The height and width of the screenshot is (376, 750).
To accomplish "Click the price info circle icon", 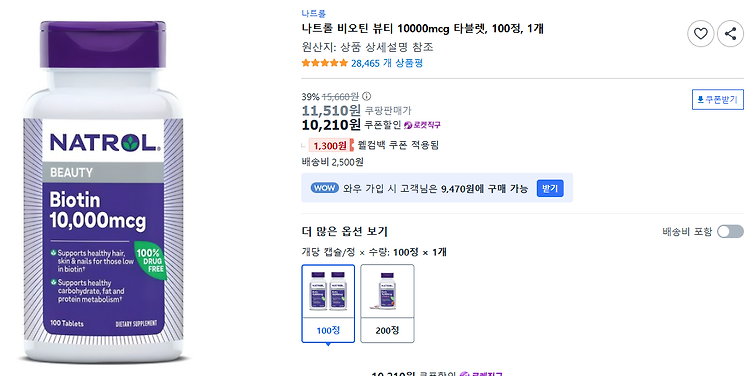I will click(x=366, y=97).
